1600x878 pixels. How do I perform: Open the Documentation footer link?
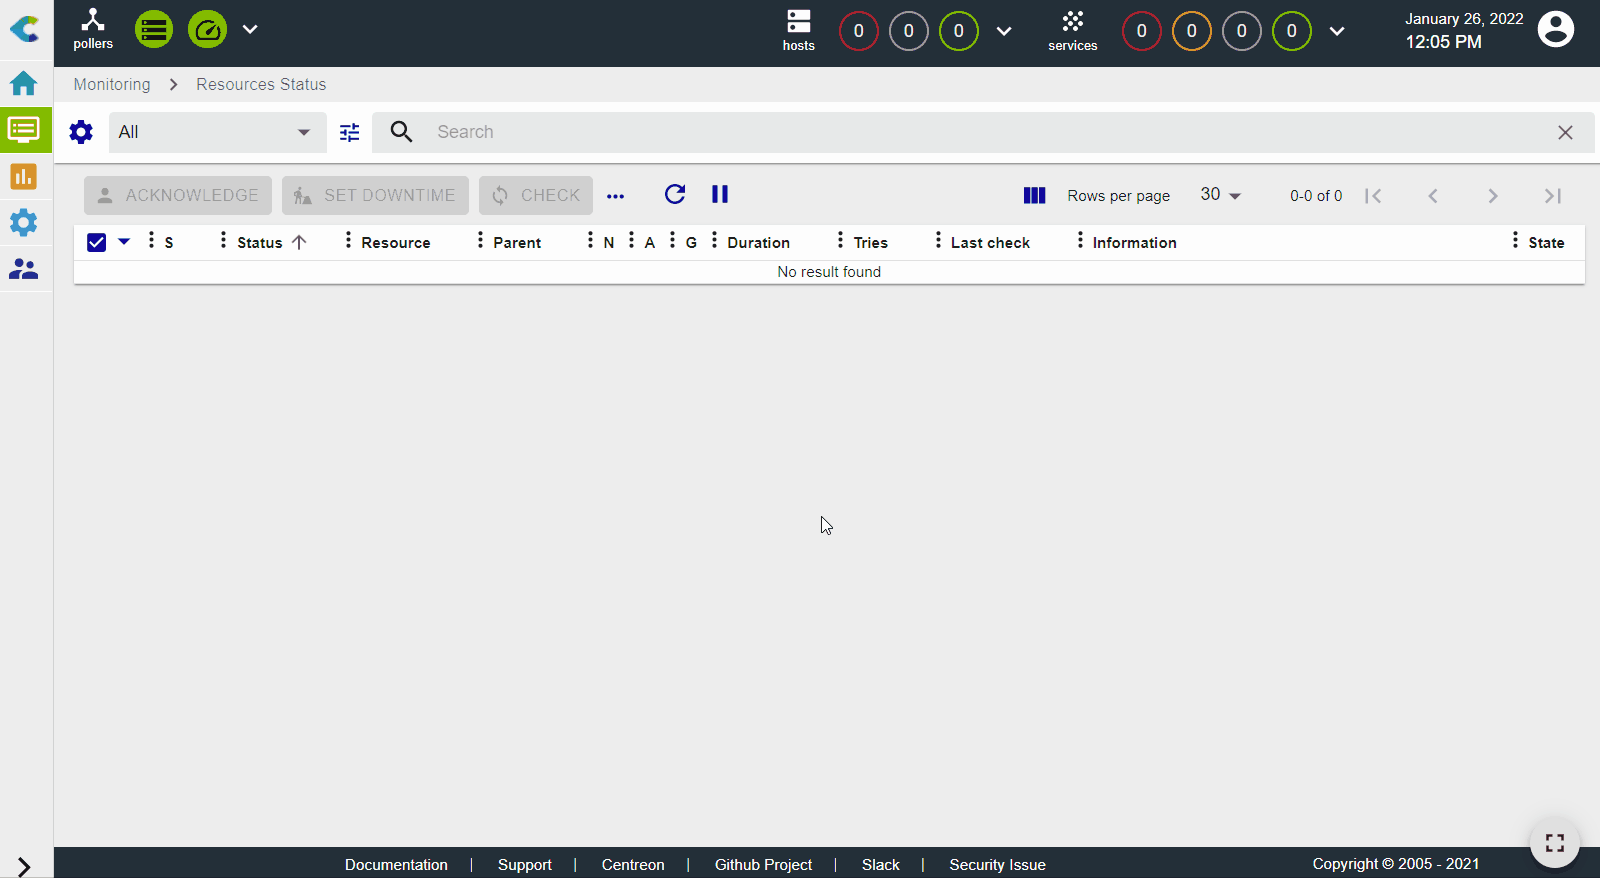point(396,864)
